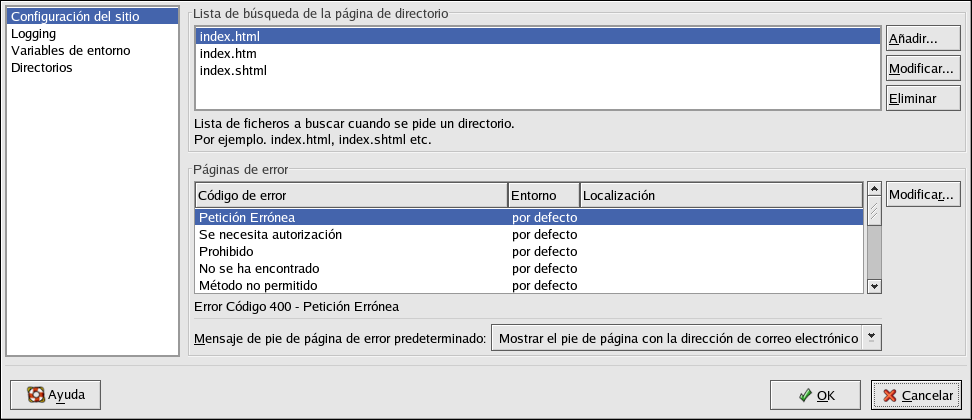Select the Prohibido error row

click(x=226, y=251)
